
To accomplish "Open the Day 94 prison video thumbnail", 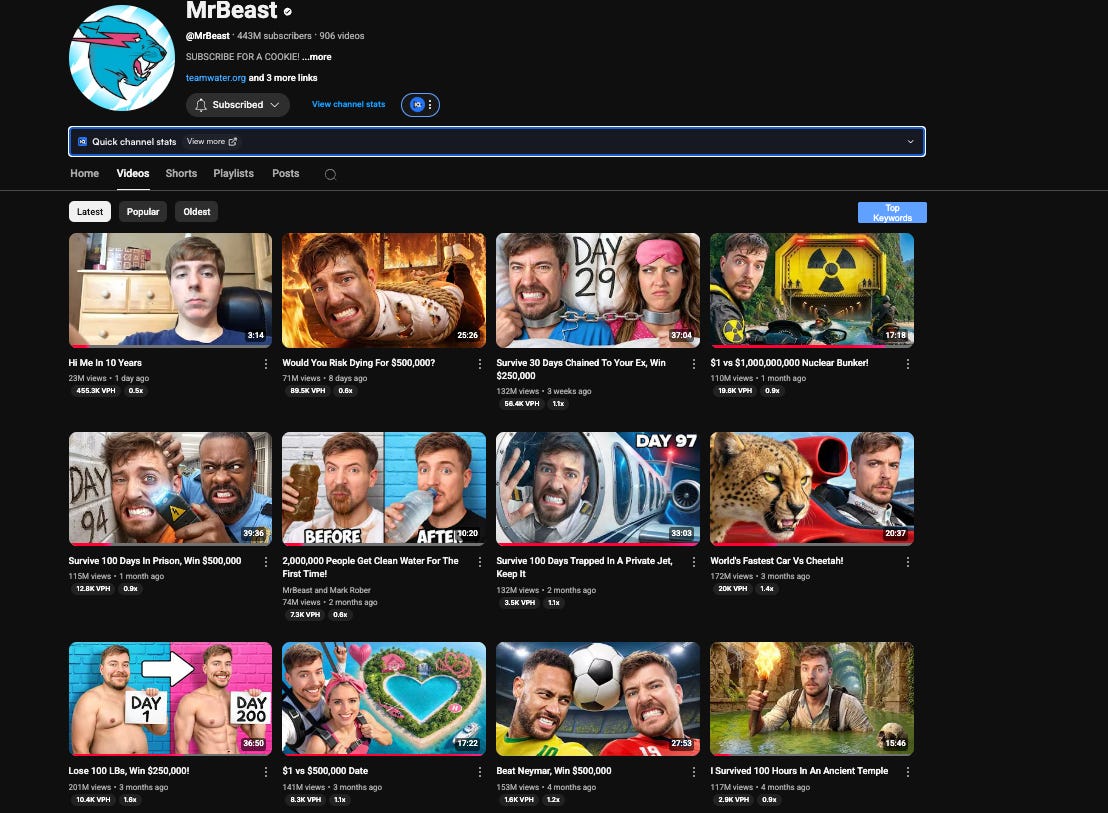I will click(170, 489).
